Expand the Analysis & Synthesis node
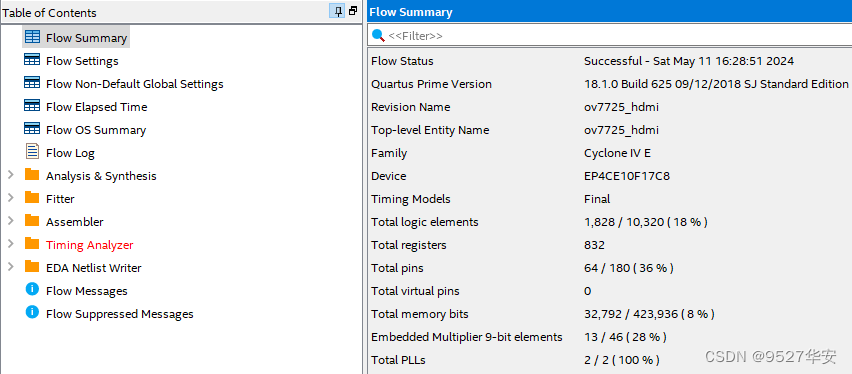 pos(10,175)
